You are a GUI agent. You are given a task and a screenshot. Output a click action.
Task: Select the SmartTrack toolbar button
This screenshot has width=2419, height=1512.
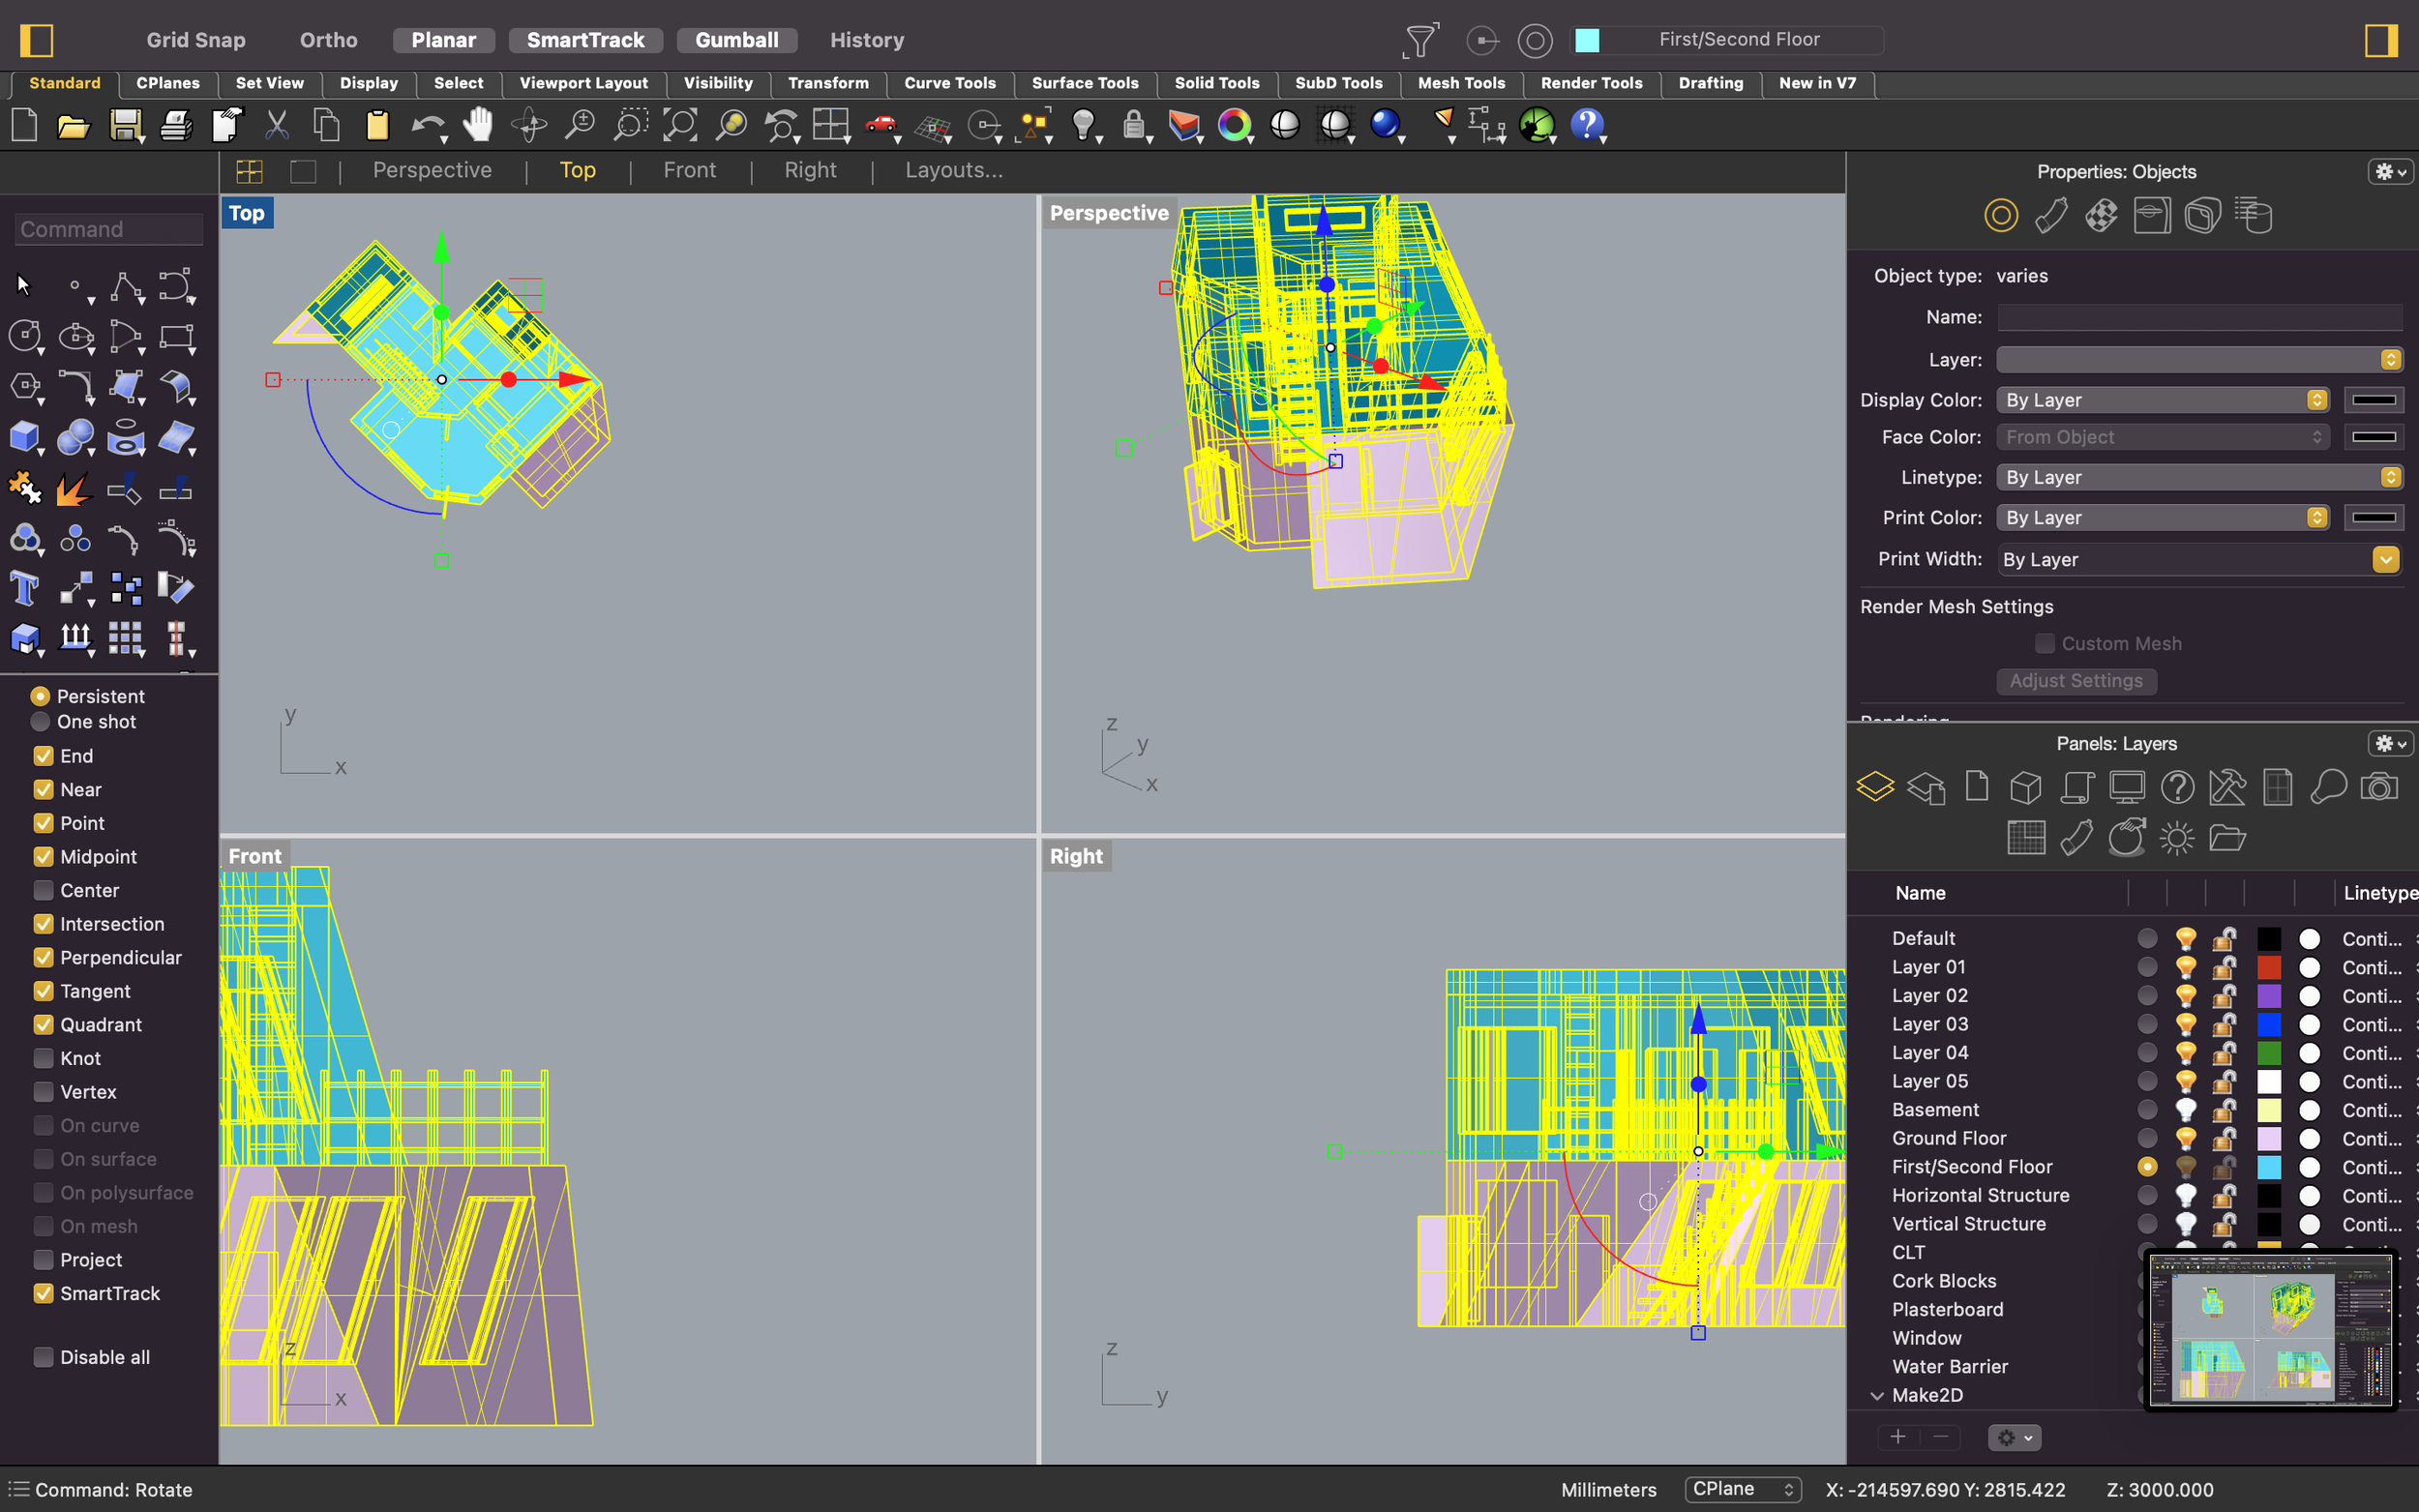(587, 39)
